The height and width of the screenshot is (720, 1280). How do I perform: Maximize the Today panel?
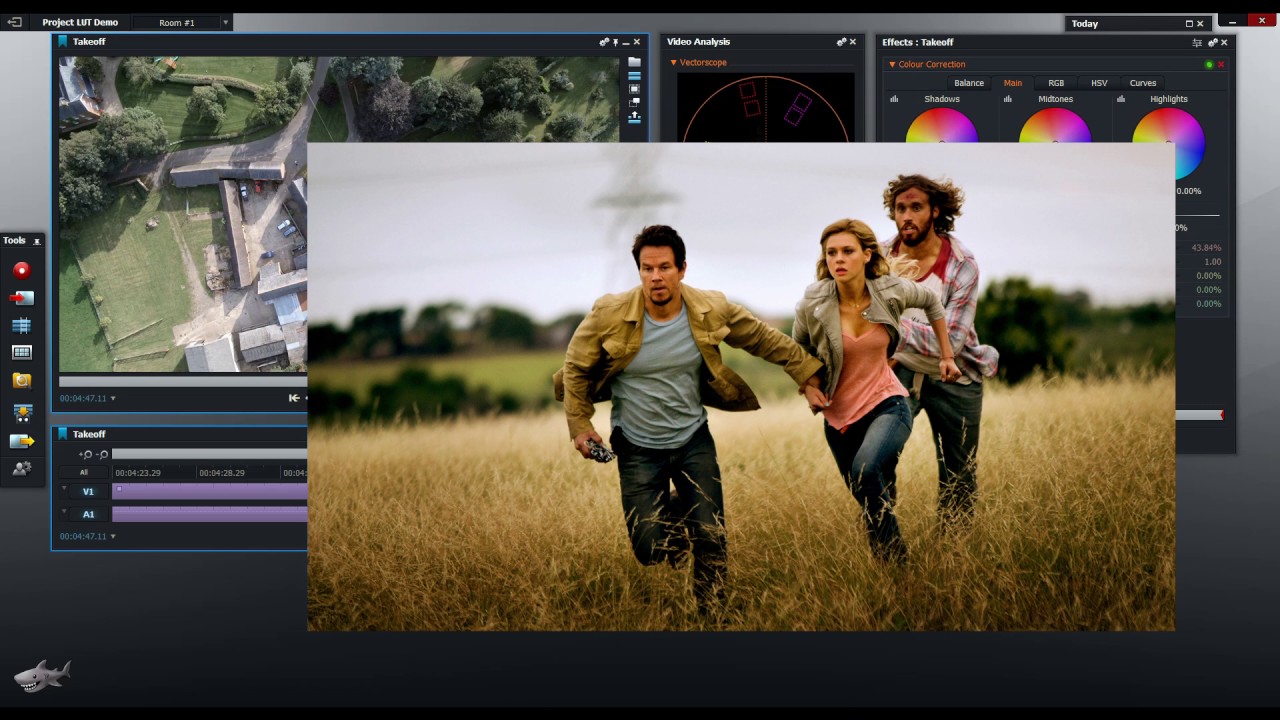pyautogui.click(x=1189, y=23)
